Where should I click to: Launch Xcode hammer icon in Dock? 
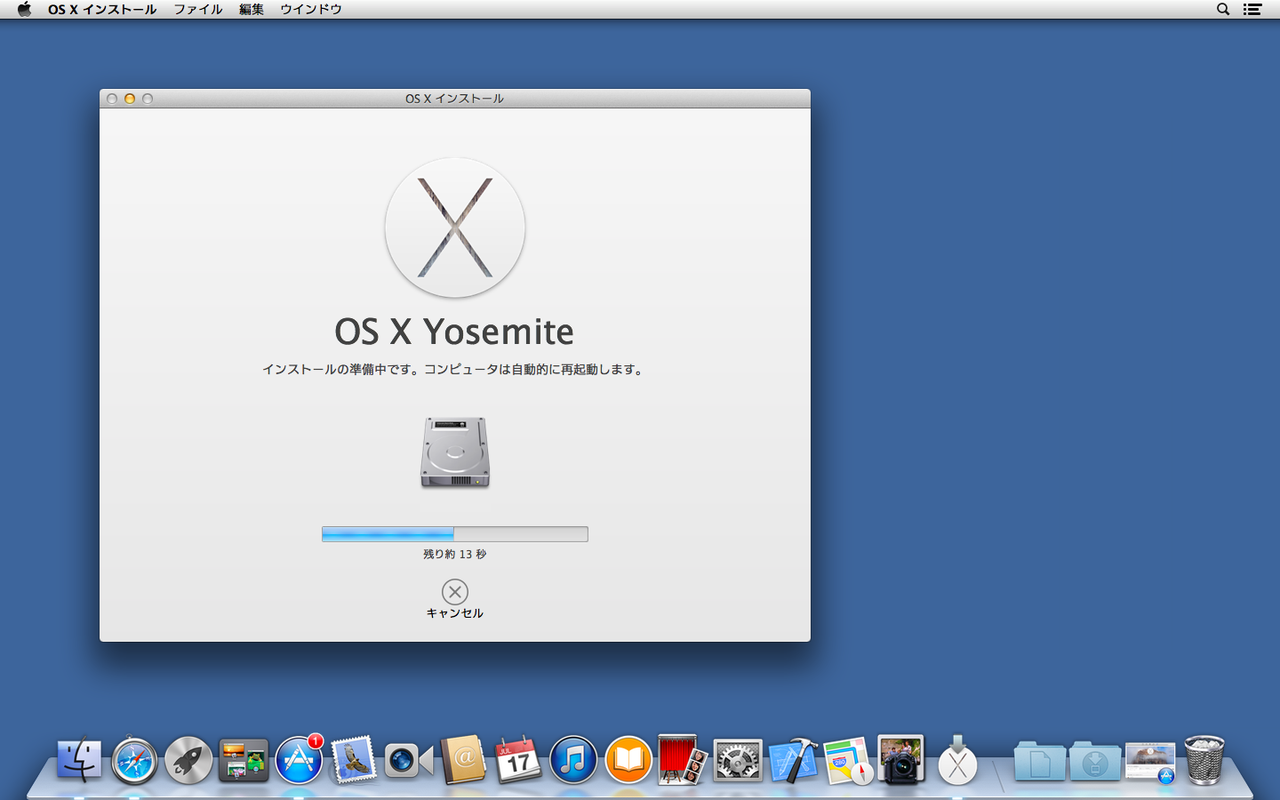tap(793, 760)
